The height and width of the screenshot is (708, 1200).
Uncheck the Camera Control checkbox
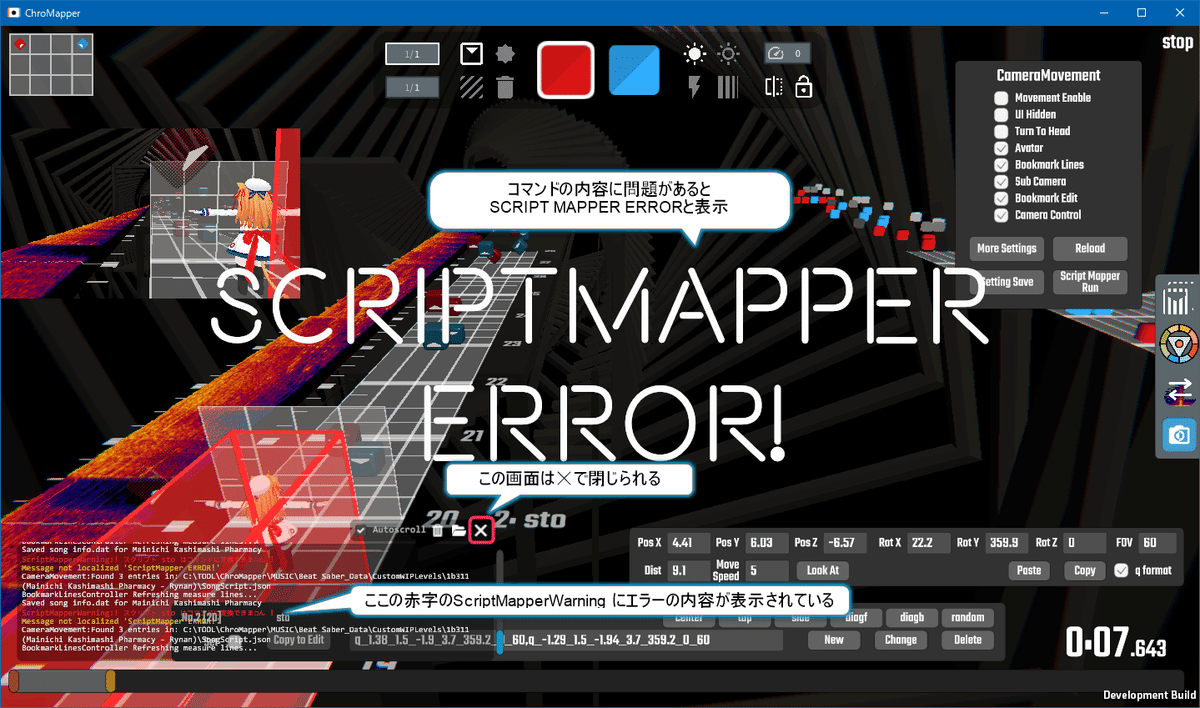pos(1001,215)
